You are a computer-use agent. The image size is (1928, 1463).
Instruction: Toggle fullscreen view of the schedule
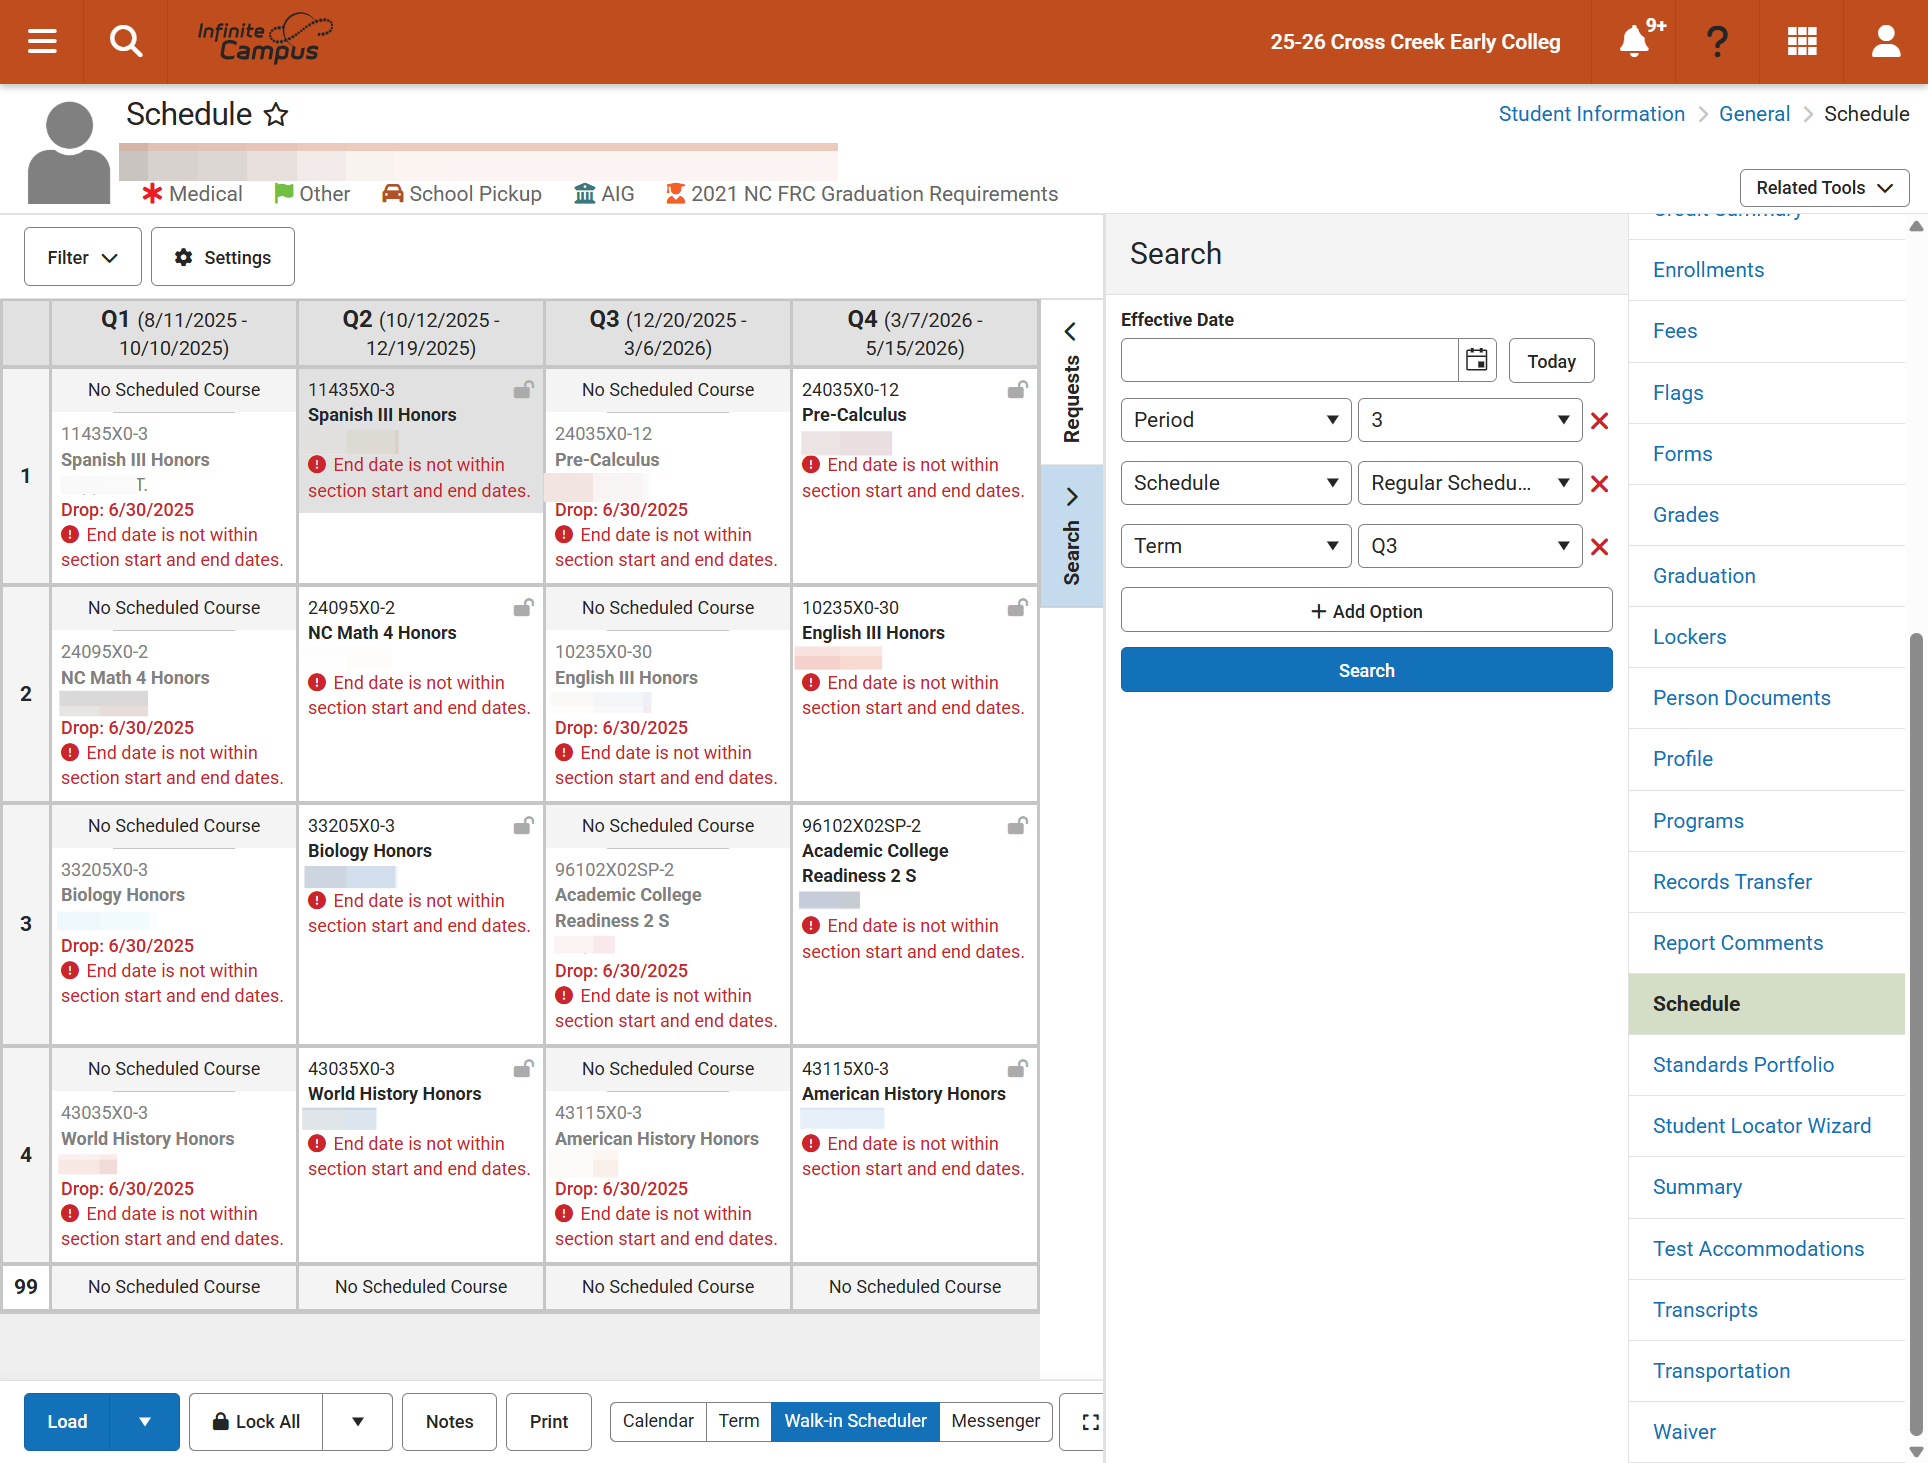(x=1089, y=1421)
